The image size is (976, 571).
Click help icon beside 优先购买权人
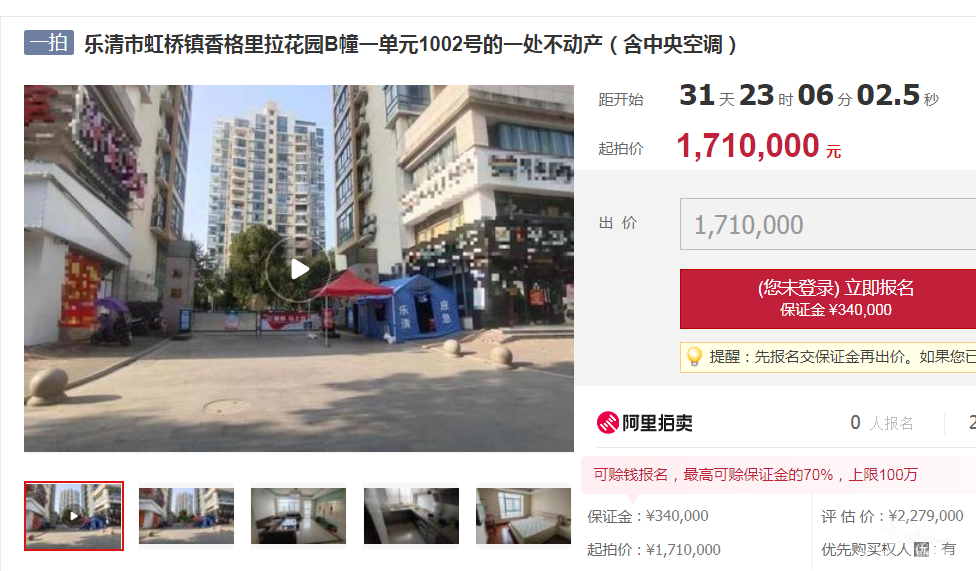pyautogui.click(x=921, y=549)
